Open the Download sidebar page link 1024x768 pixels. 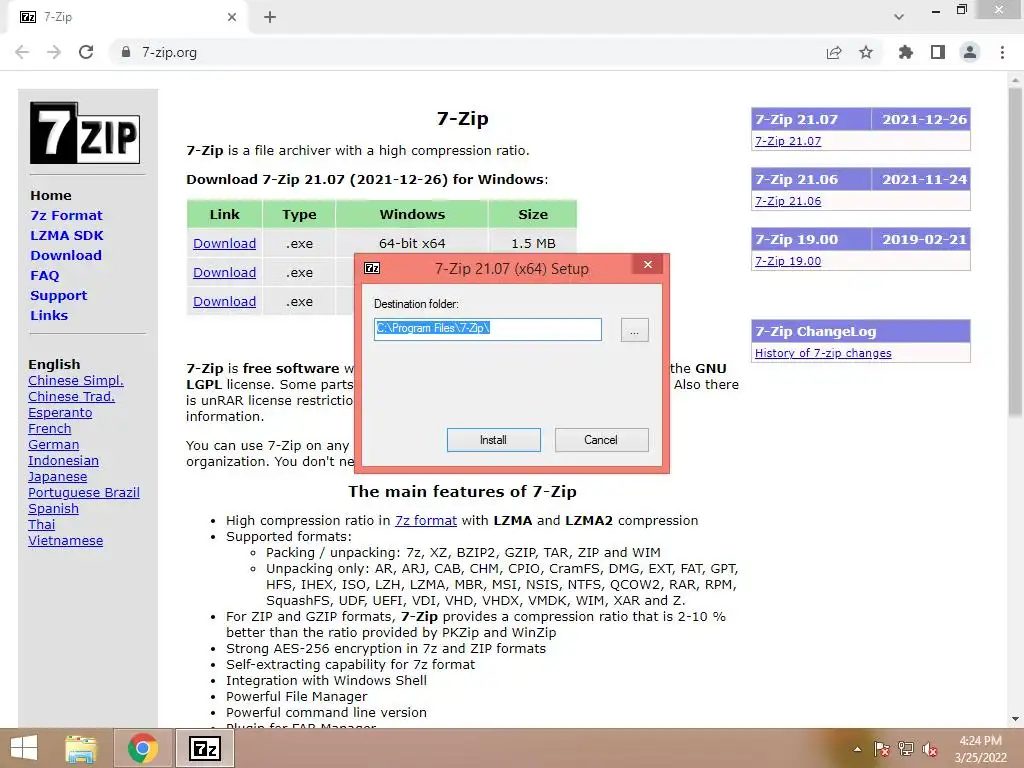pos(66,255)
